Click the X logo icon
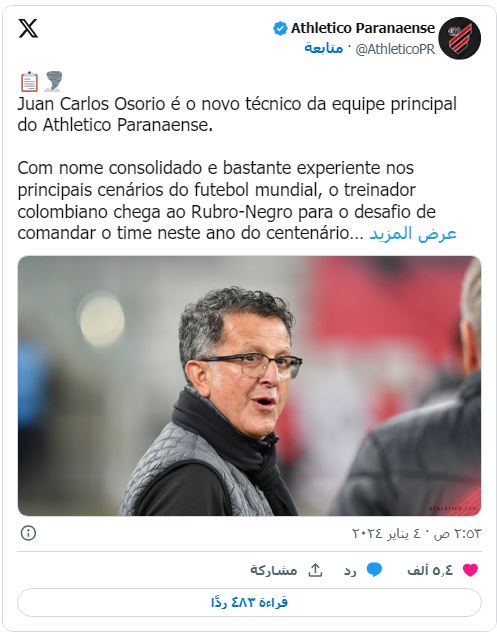Screen dimensions: 497x637 coord(28,28)
